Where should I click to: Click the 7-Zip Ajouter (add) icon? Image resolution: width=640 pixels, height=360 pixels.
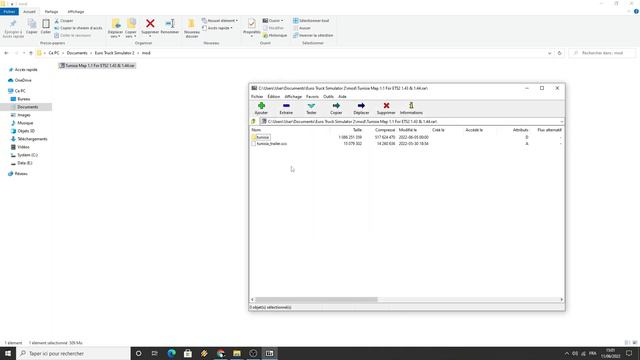click(261, 106)
